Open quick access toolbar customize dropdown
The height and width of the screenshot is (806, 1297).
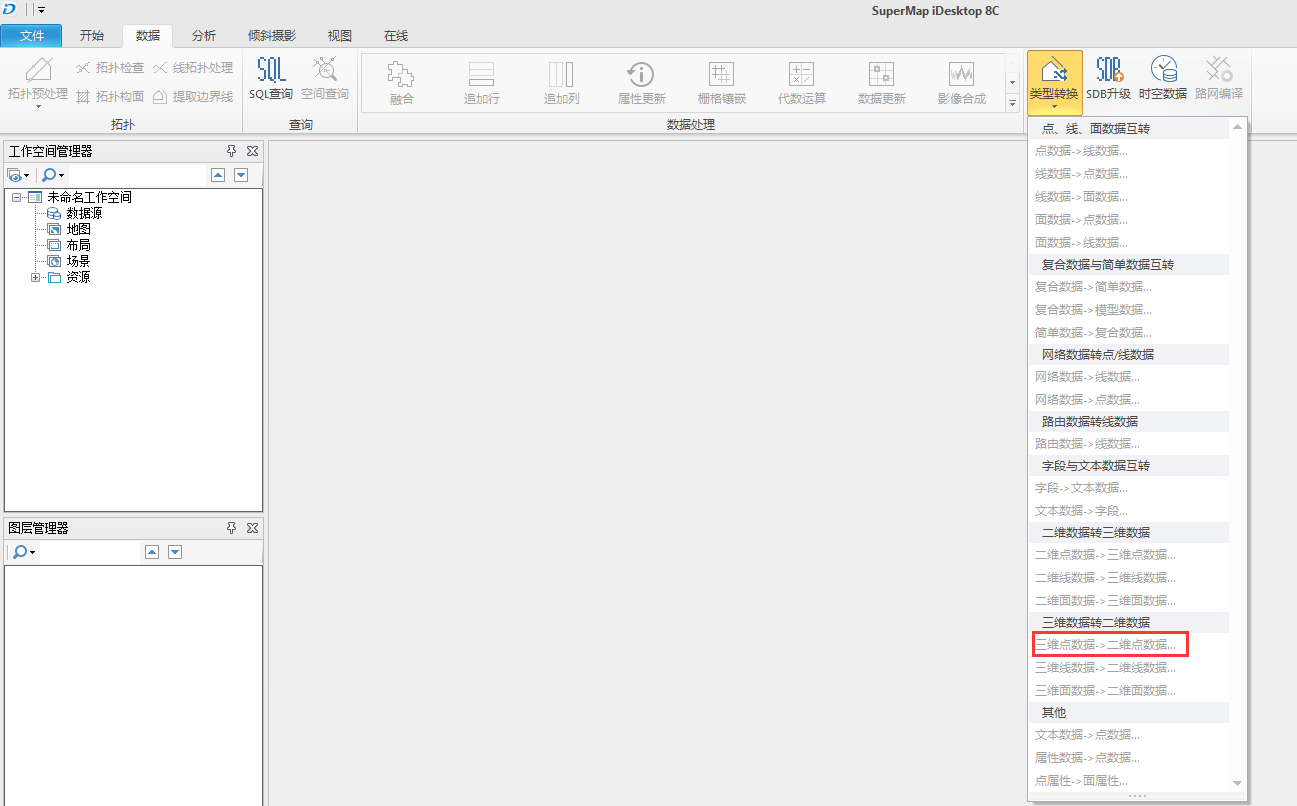pos(41,10)
